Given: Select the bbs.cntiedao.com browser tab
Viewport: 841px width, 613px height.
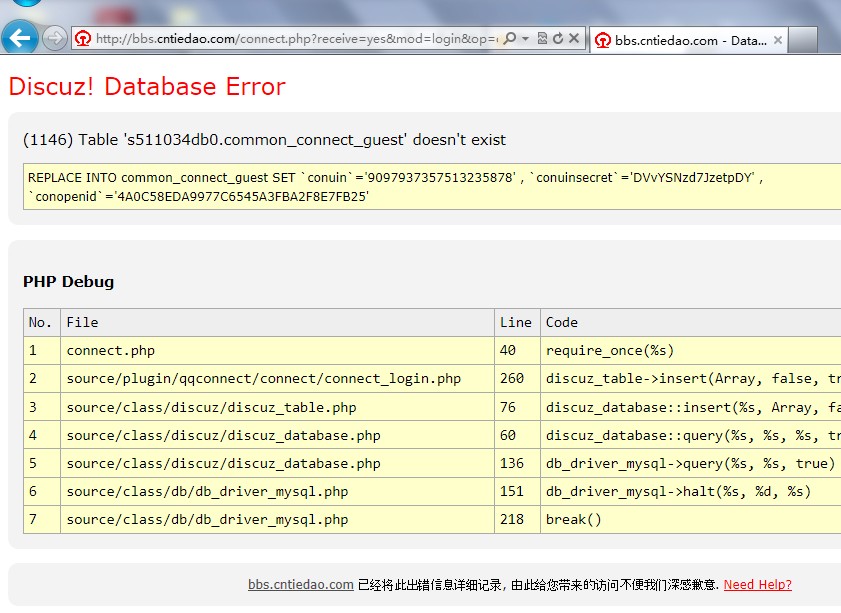Looking at the screenshot, I should 689,40.
